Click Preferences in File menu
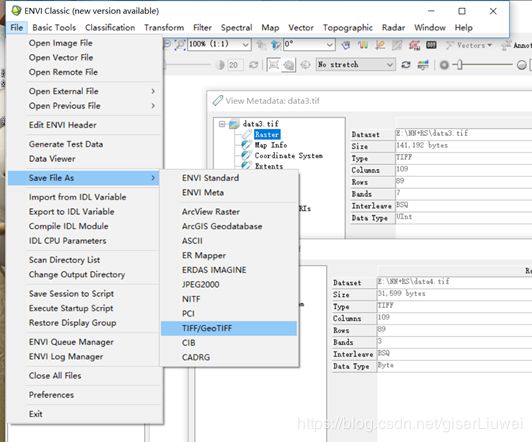This screenshot has height=442, width=532. 84,395
